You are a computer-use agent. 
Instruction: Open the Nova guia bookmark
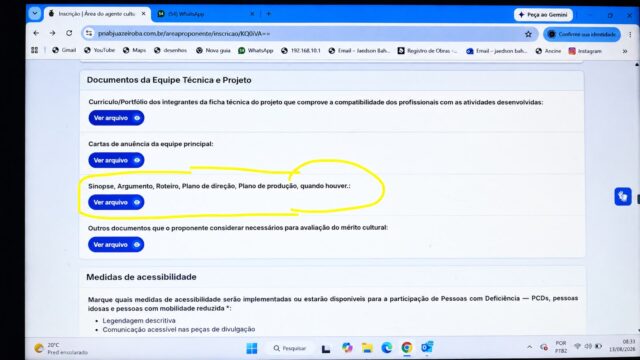[213, 51]
